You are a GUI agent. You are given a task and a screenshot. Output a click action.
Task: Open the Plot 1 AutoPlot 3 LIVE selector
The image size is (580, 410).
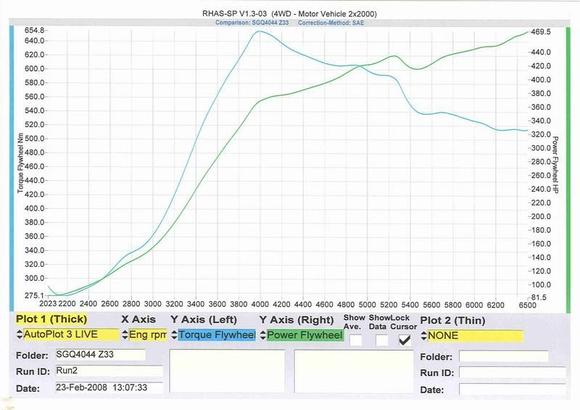tap(71, 335)
